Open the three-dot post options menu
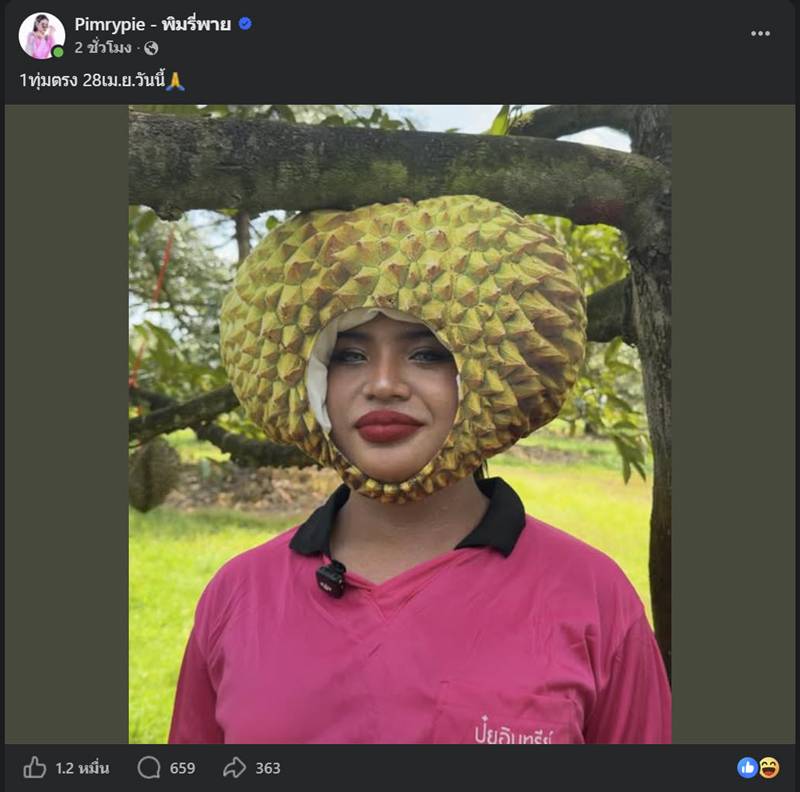This screenshot has width=800, height=792. (x=759, y=31)
